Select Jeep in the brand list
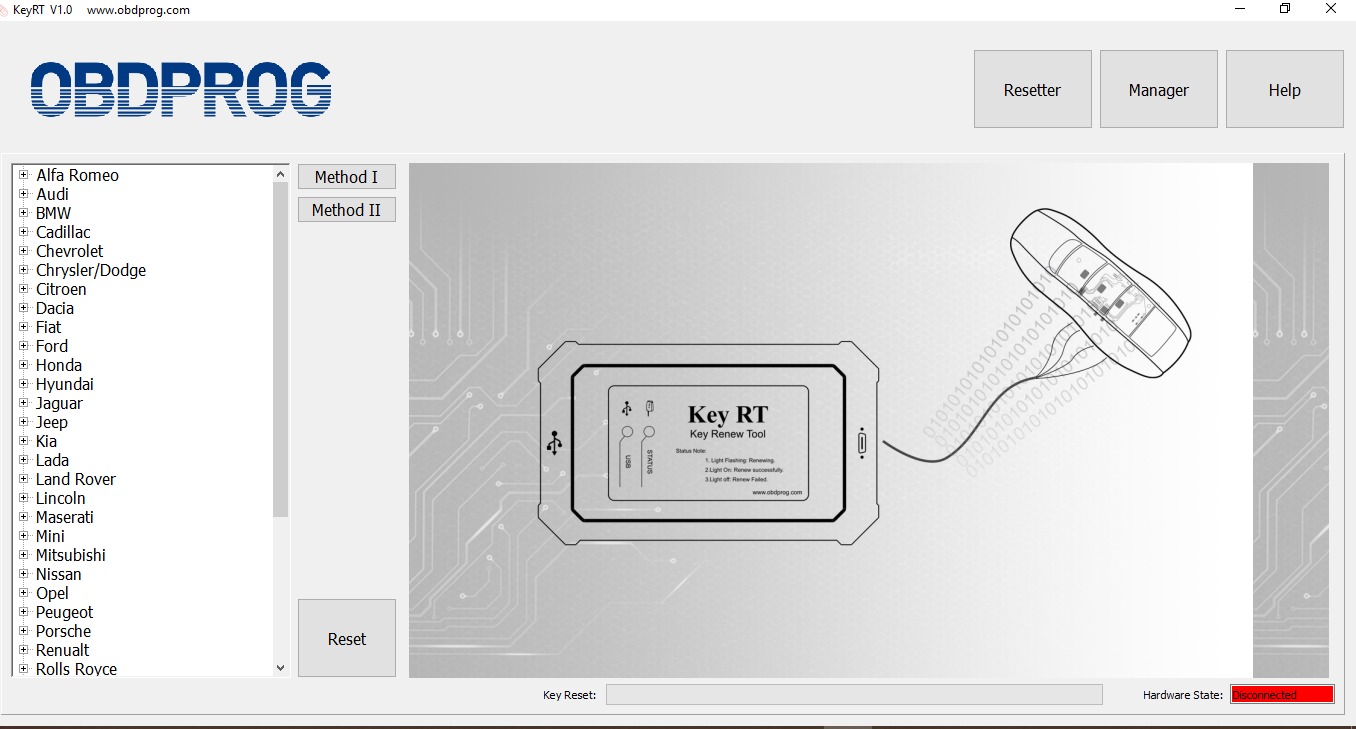Screen dimensions: 1356x729 52,422
